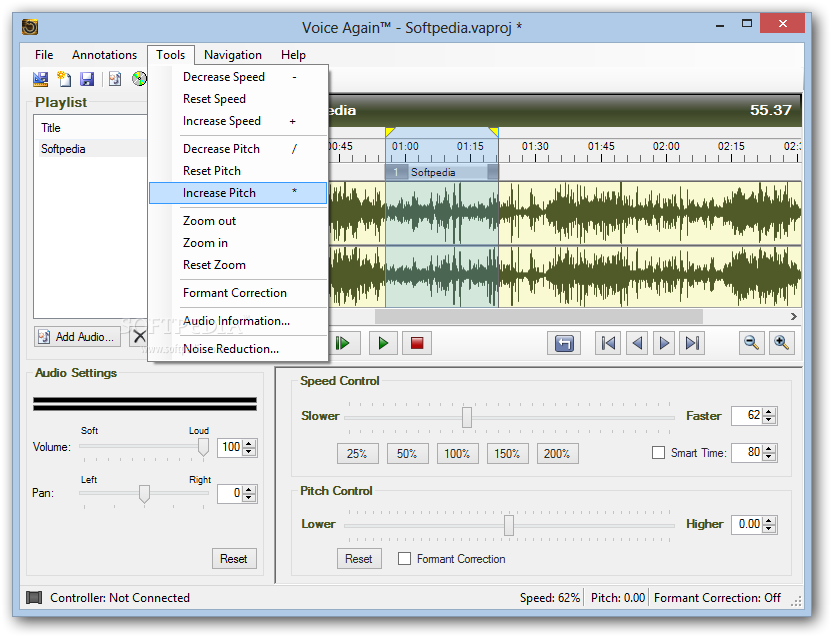Choose Increase Pitch from Tools menu
This screenshot has width=832, height=637.
click(x=238, y=193)
